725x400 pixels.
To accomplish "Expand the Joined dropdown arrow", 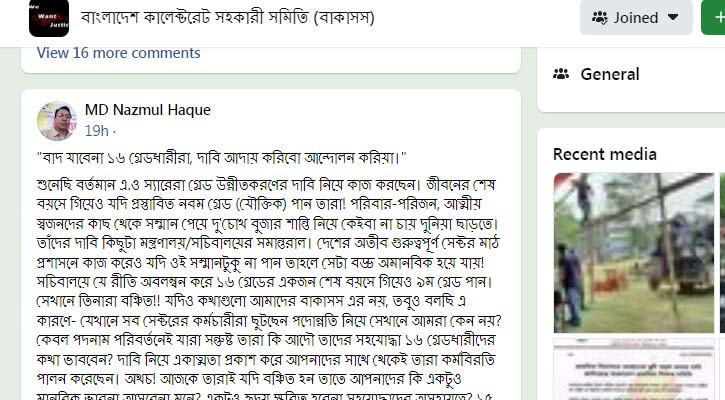I will 673,18.
